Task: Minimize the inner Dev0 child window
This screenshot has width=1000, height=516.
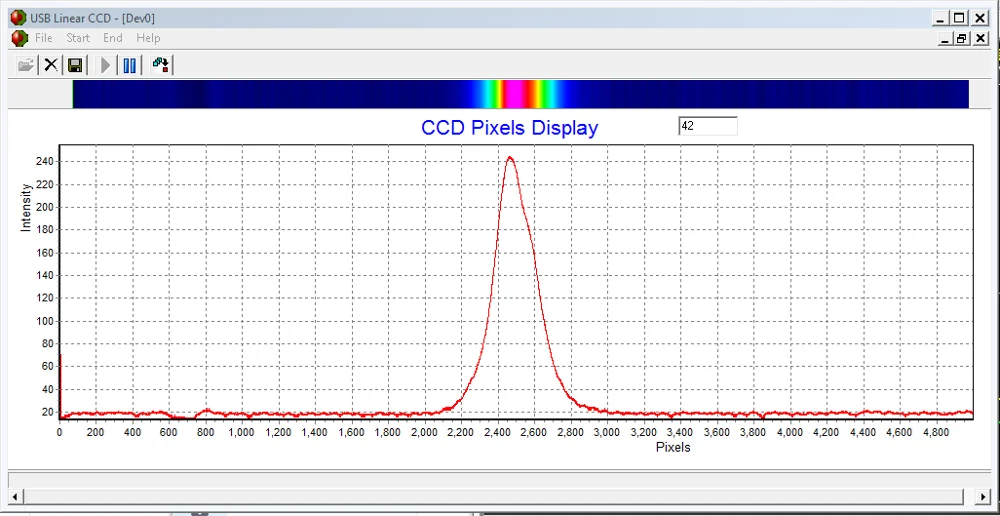Action: [946, 39]
